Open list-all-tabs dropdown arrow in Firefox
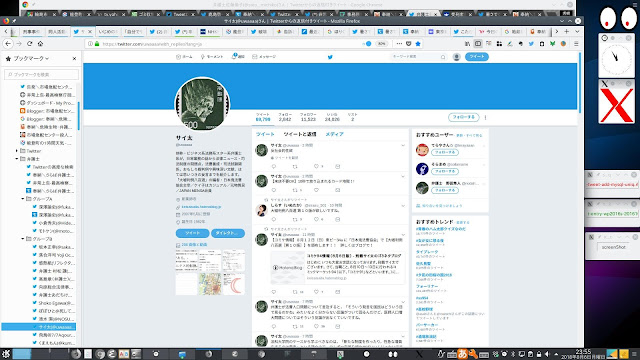The height and width of the screenshot is (360, 640). pos(577,31)
